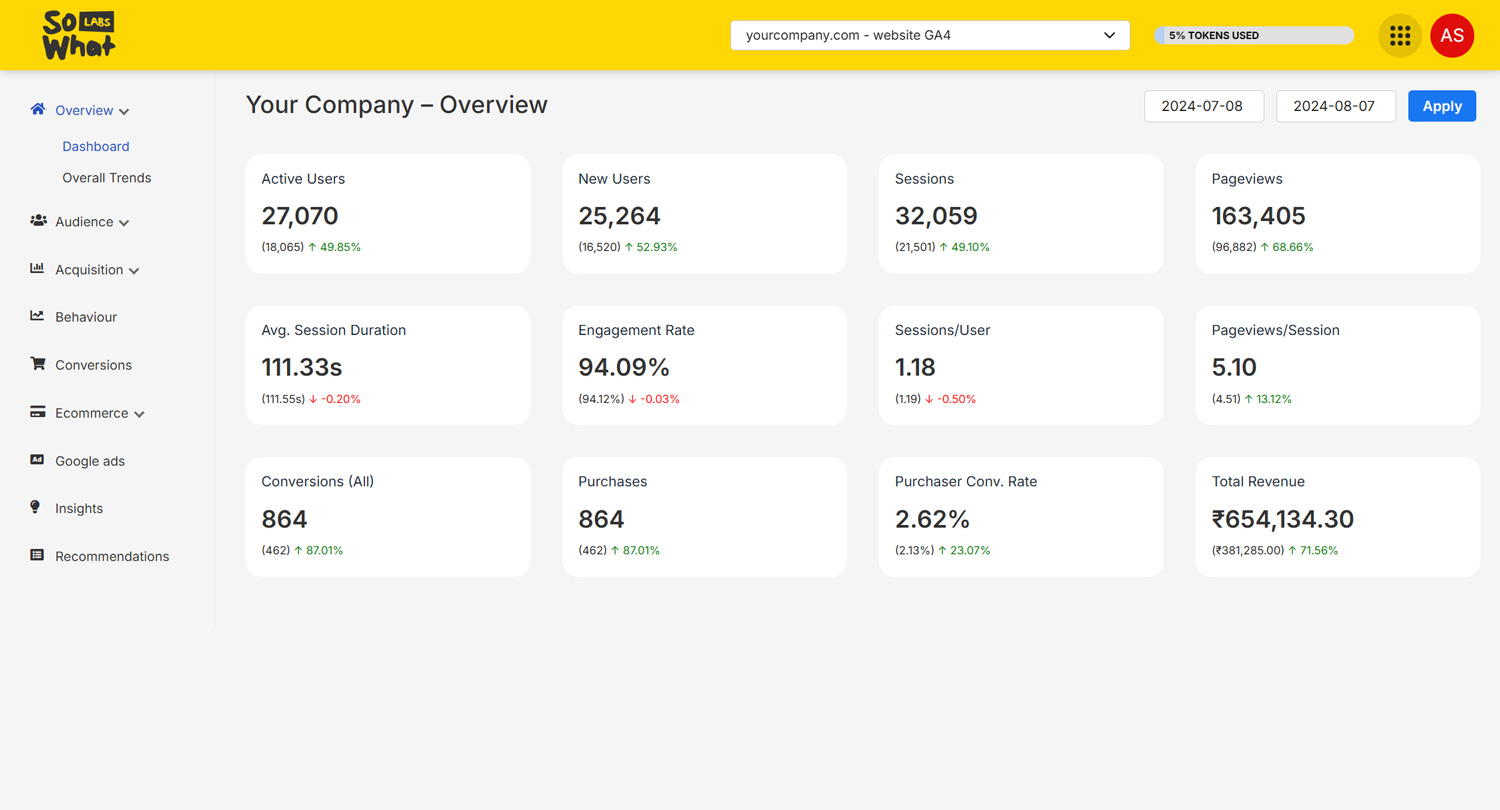This screenshot has width=1500, height=810.
Task: Click the 52.93% New Users change
Action: (651, 247)
